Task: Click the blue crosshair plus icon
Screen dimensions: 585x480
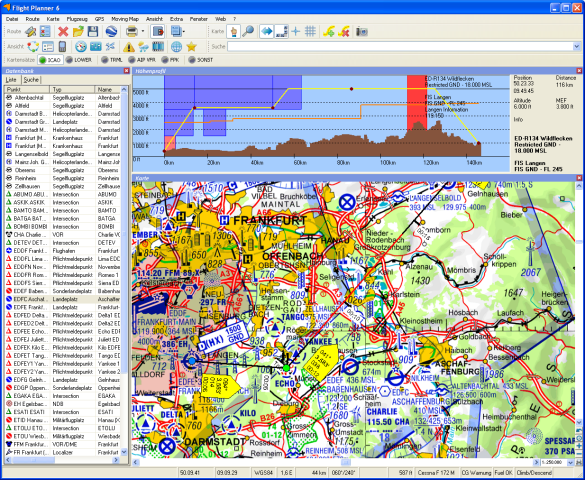Action: tap(296, 32)
